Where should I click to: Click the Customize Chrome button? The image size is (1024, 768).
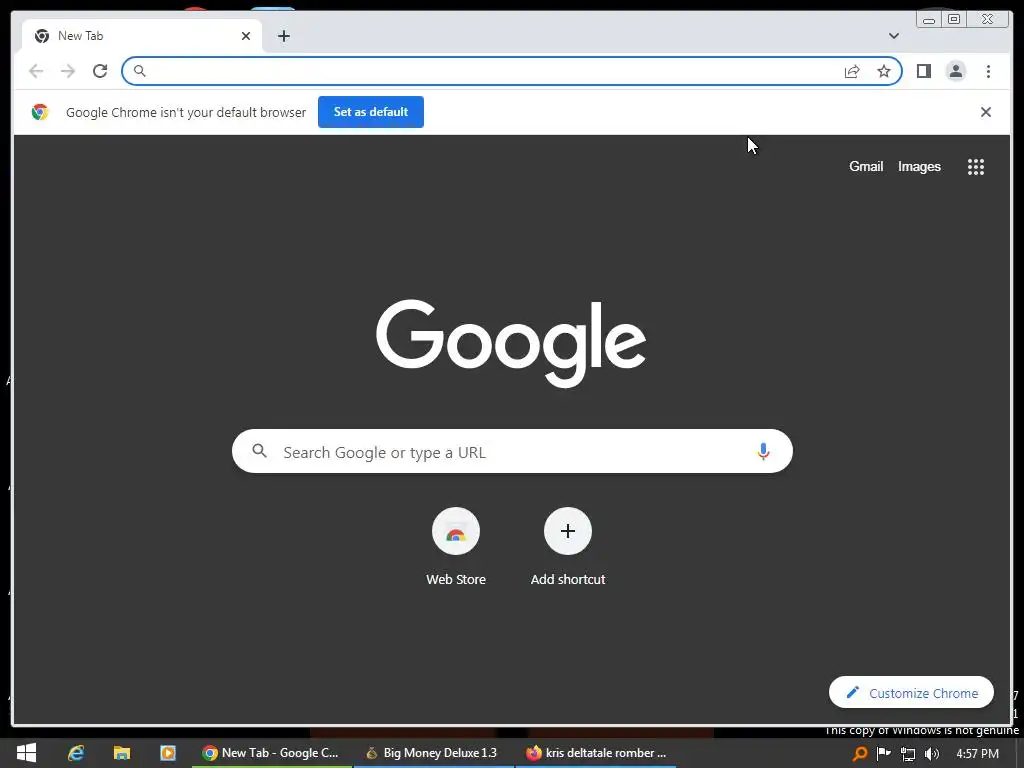tap(911, 692)
